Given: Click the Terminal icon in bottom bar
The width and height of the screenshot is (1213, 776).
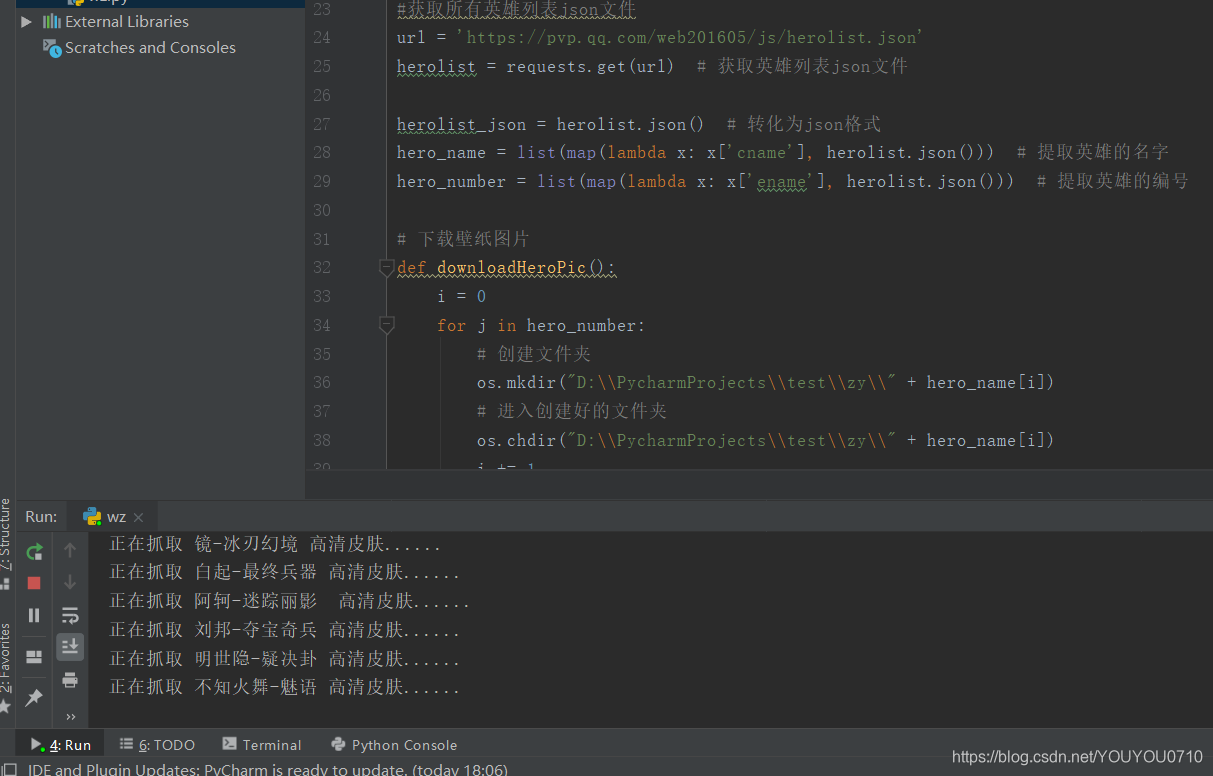Looking at the screenshot, I should [x=230, y=744].
